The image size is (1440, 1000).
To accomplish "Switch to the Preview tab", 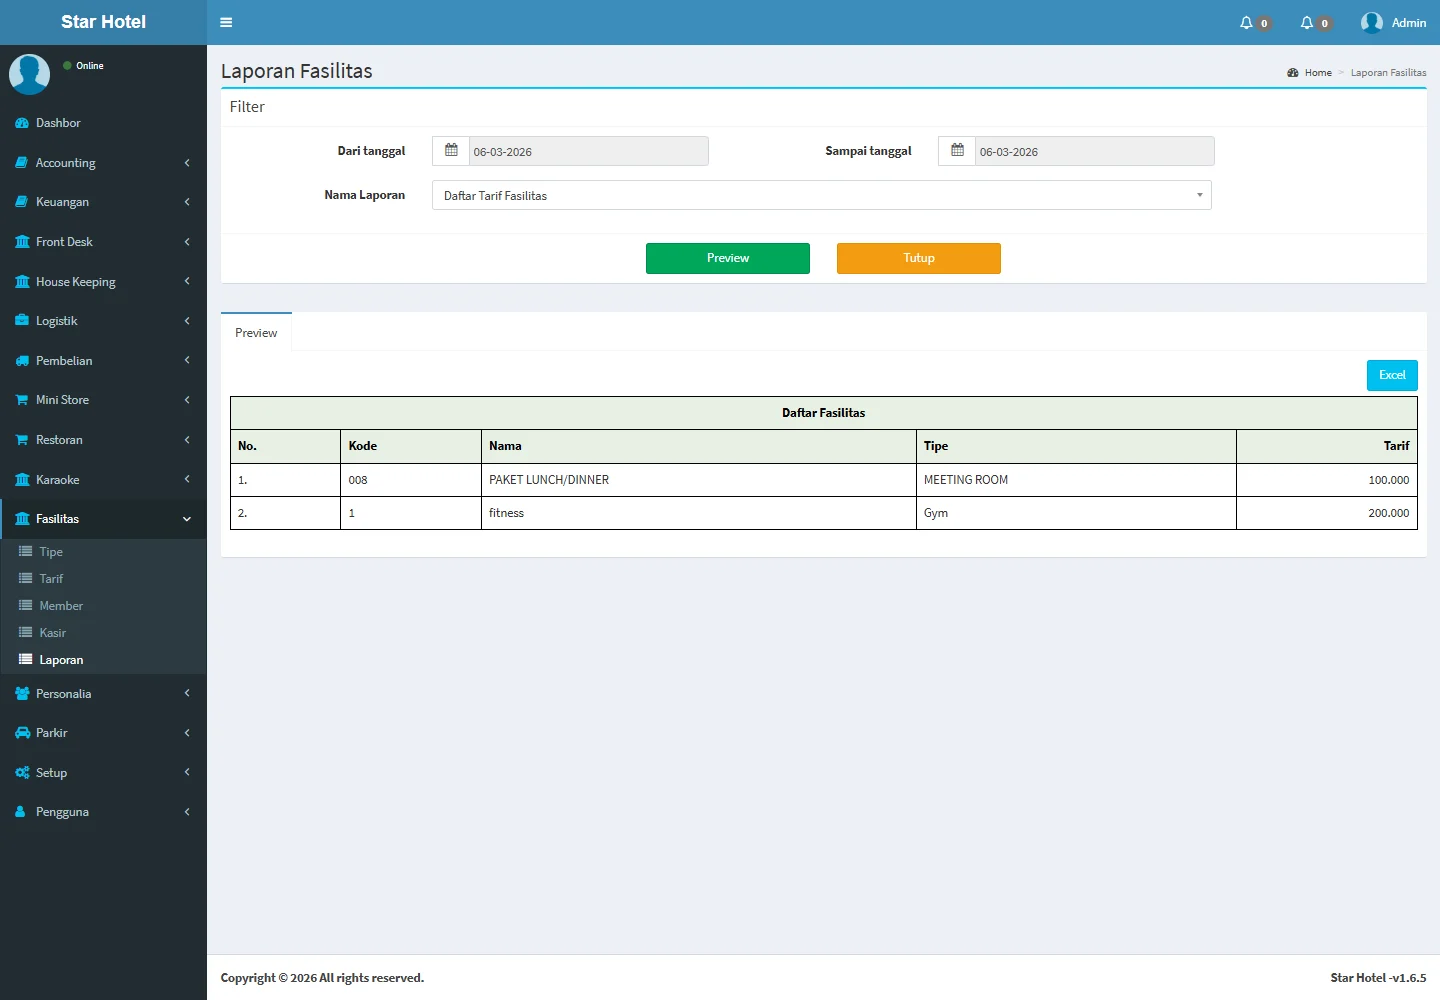I will coord(256,333).
